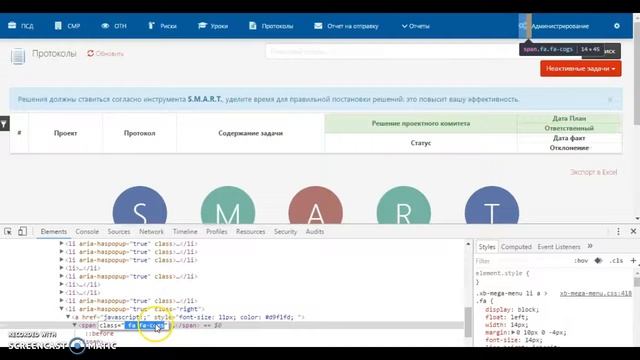Click the Протоколы page document icon

(18, 56)
